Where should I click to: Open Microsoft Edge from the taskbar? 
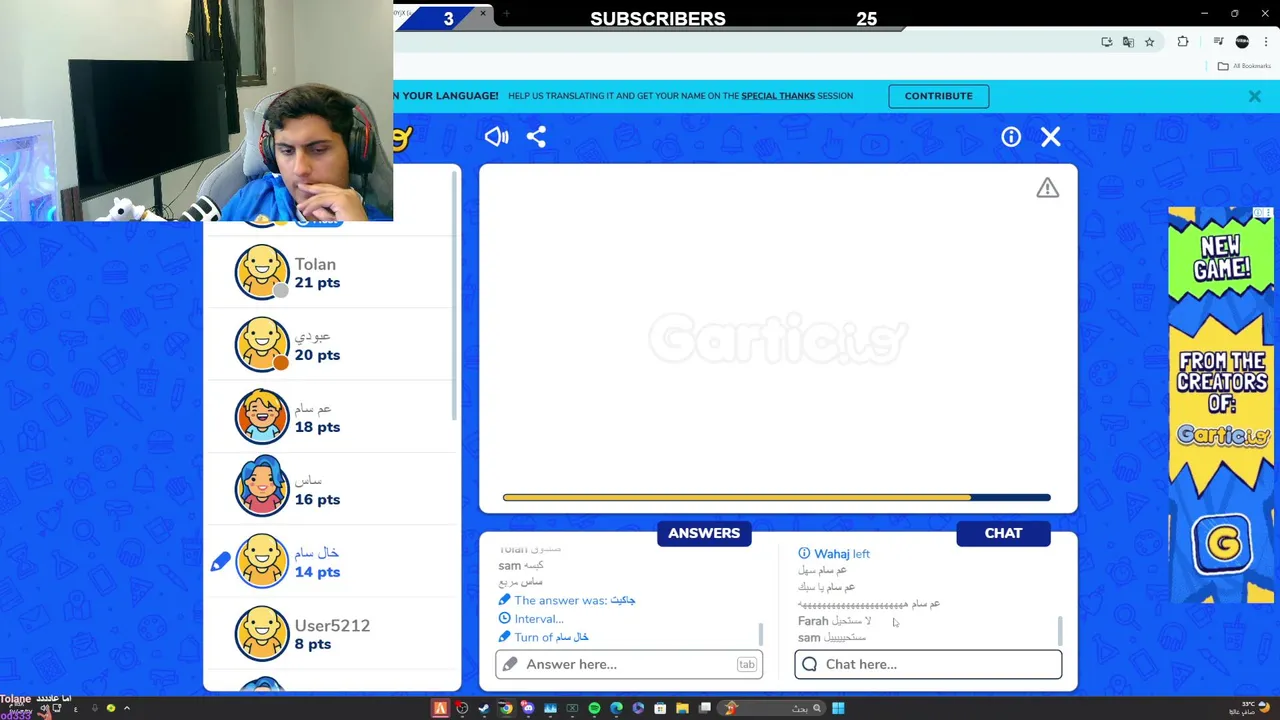pos(616,708)
